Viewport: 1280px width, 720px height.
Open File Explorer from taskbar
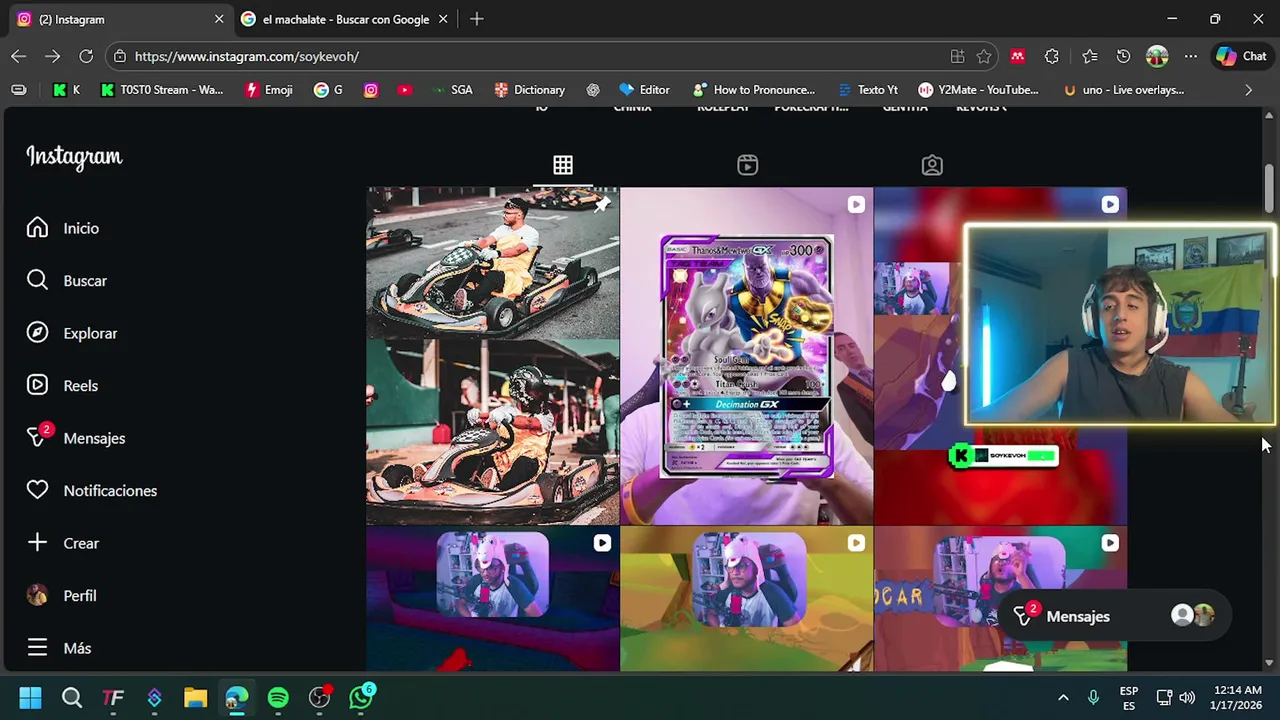(x=195, y=697)
